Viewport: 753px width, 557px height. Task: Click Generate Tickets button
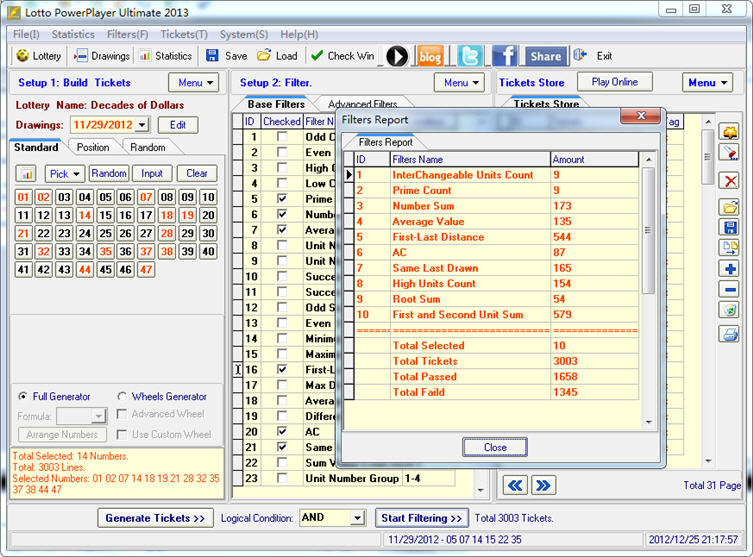point(155,518)
